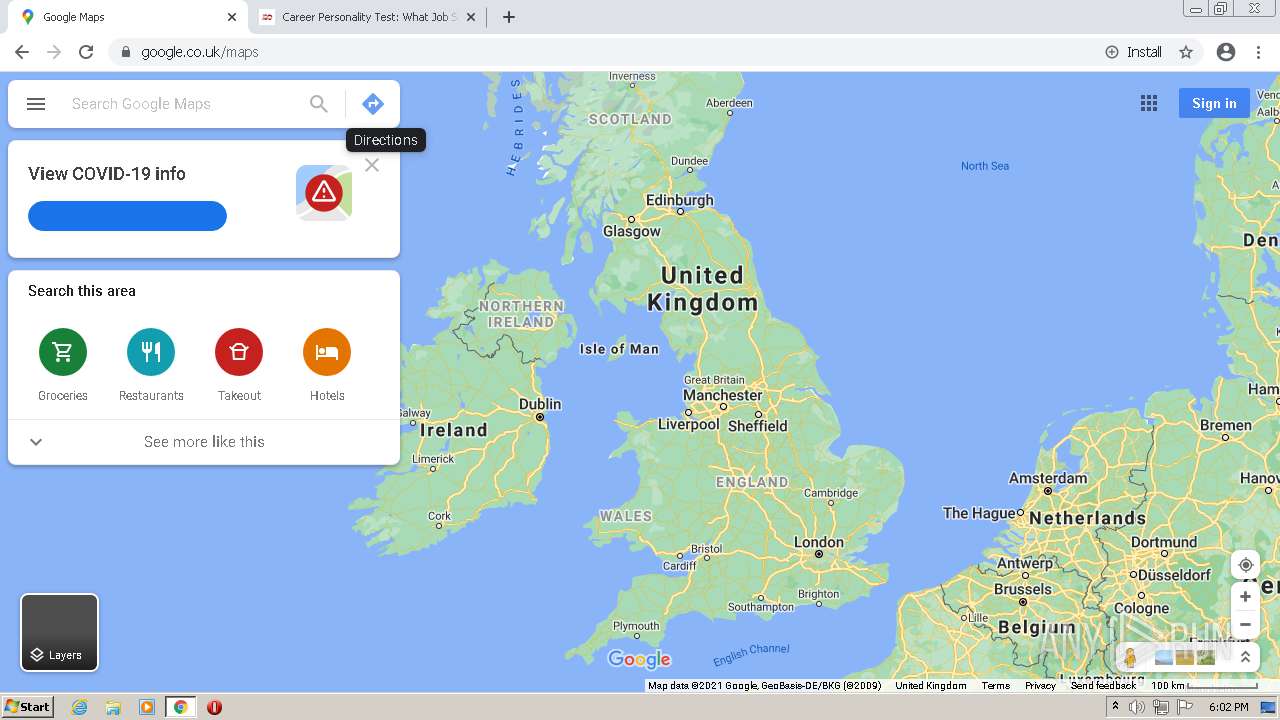Image resolution: width=1280 pixels, height=720 pixels.
Task: Open Windows Media Player from taskbar
Action: coord(147,707)
